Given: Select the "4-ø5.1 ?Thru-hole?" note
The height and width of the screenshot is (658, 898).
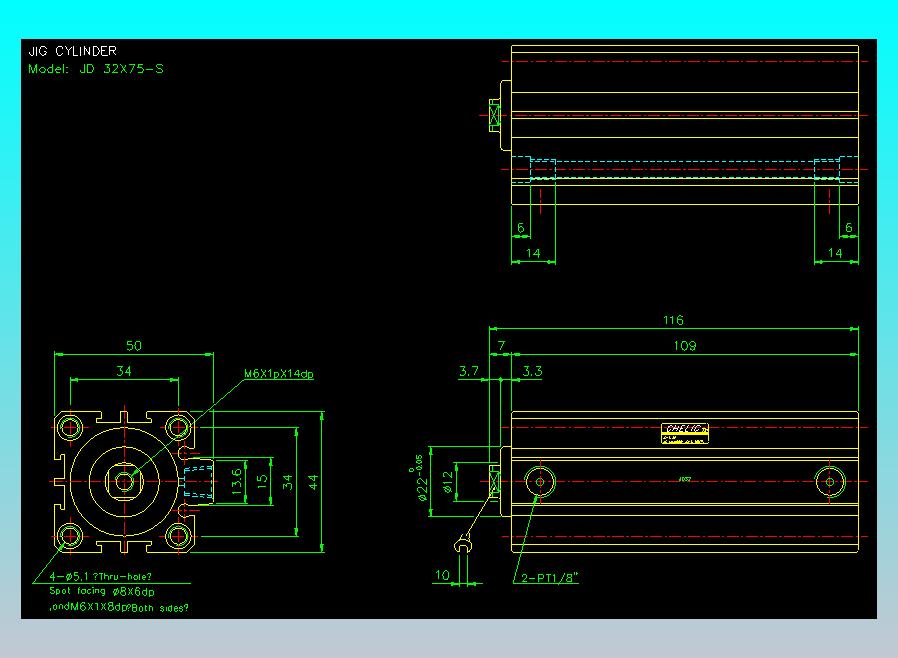Looking at the screenshot, I should tap(100, 577).
